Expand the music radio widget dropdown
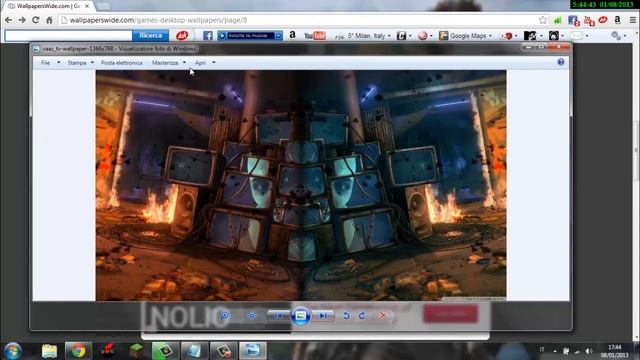The height and width of the screenshot is (360, 640). (x=279, y=36)
